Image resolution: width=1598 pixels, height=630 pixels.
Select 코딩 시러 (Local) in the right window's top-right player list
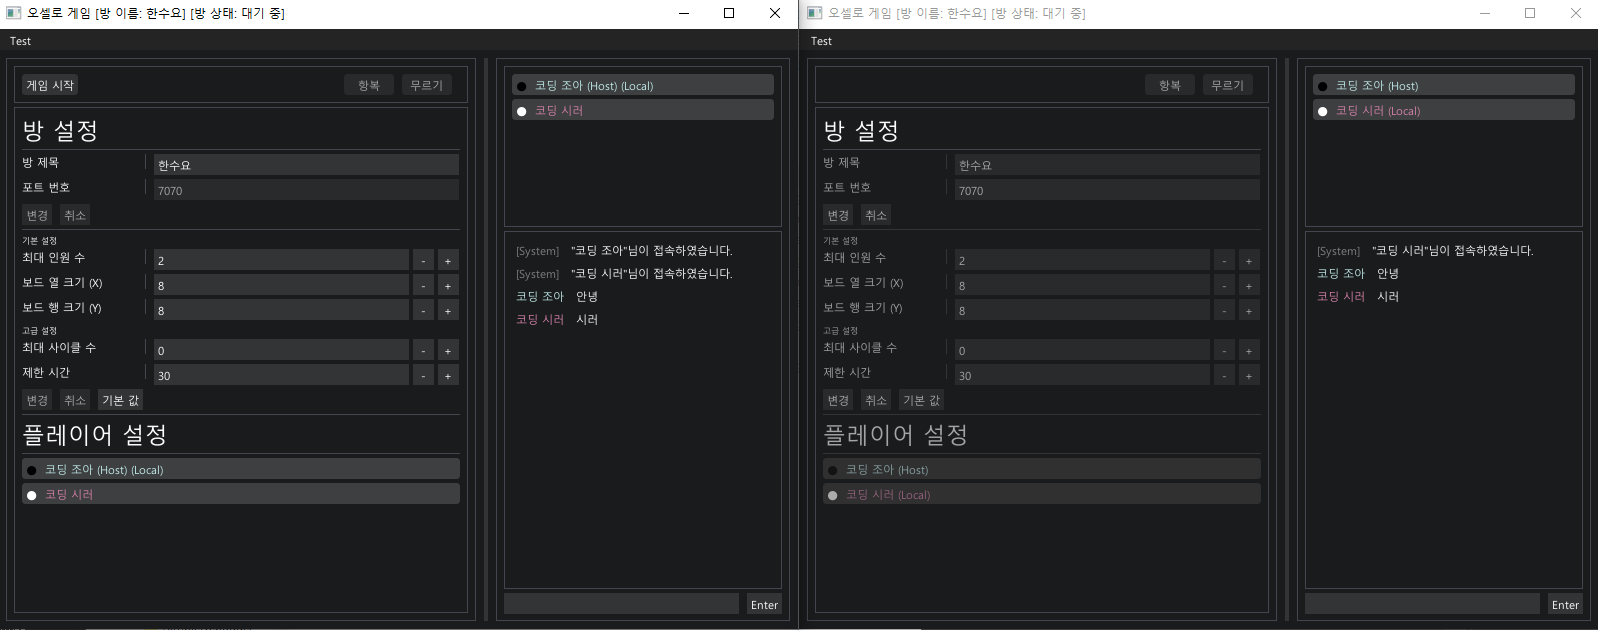coord(1444,110)
